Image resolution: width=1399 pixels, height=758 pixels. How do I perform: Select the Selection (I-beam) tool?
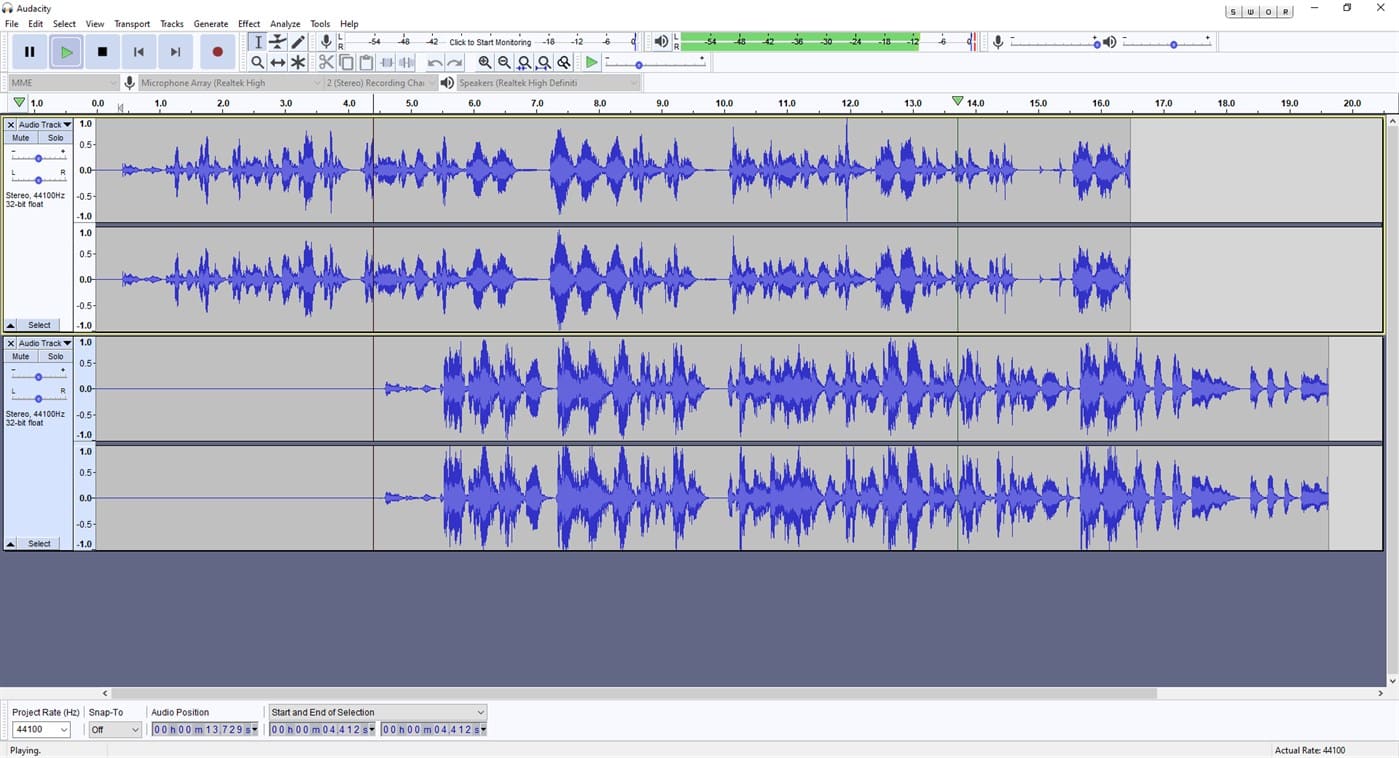[x=257, y=42]
